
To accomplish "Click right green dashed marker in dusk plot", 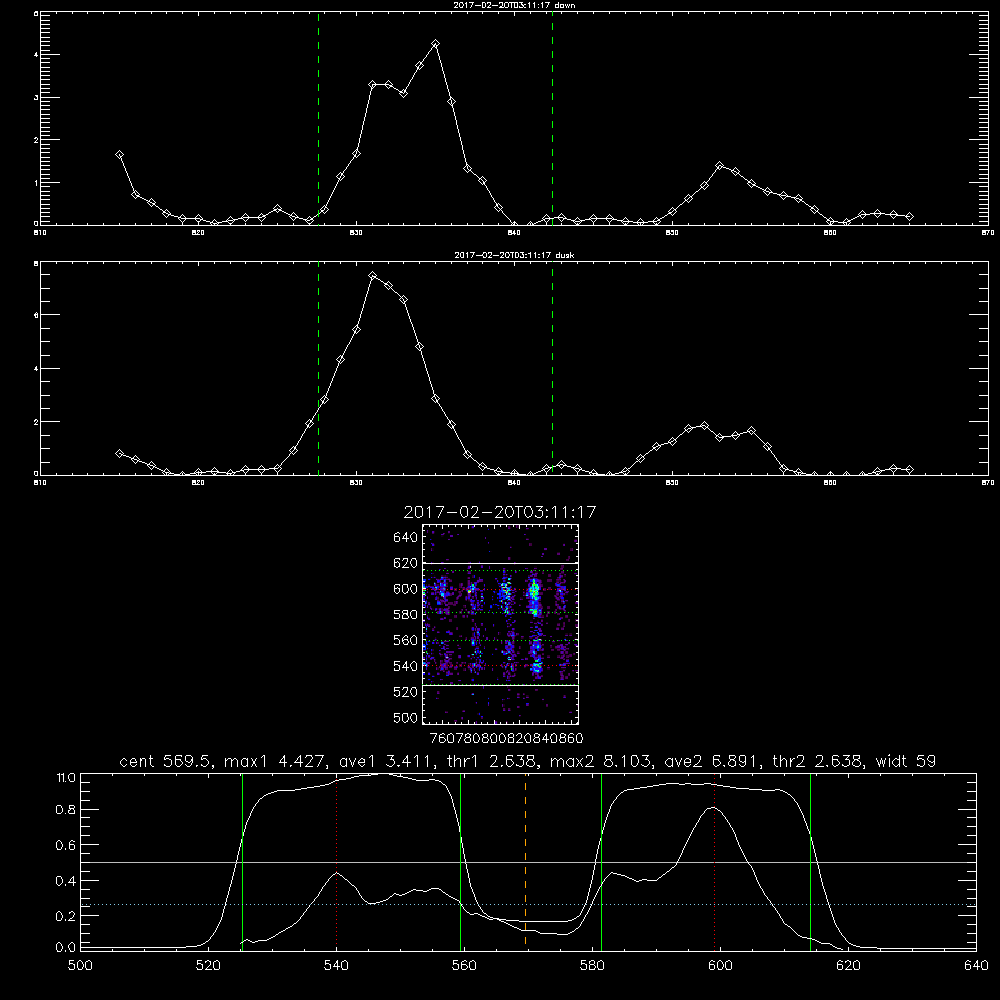I will [552, 368].
